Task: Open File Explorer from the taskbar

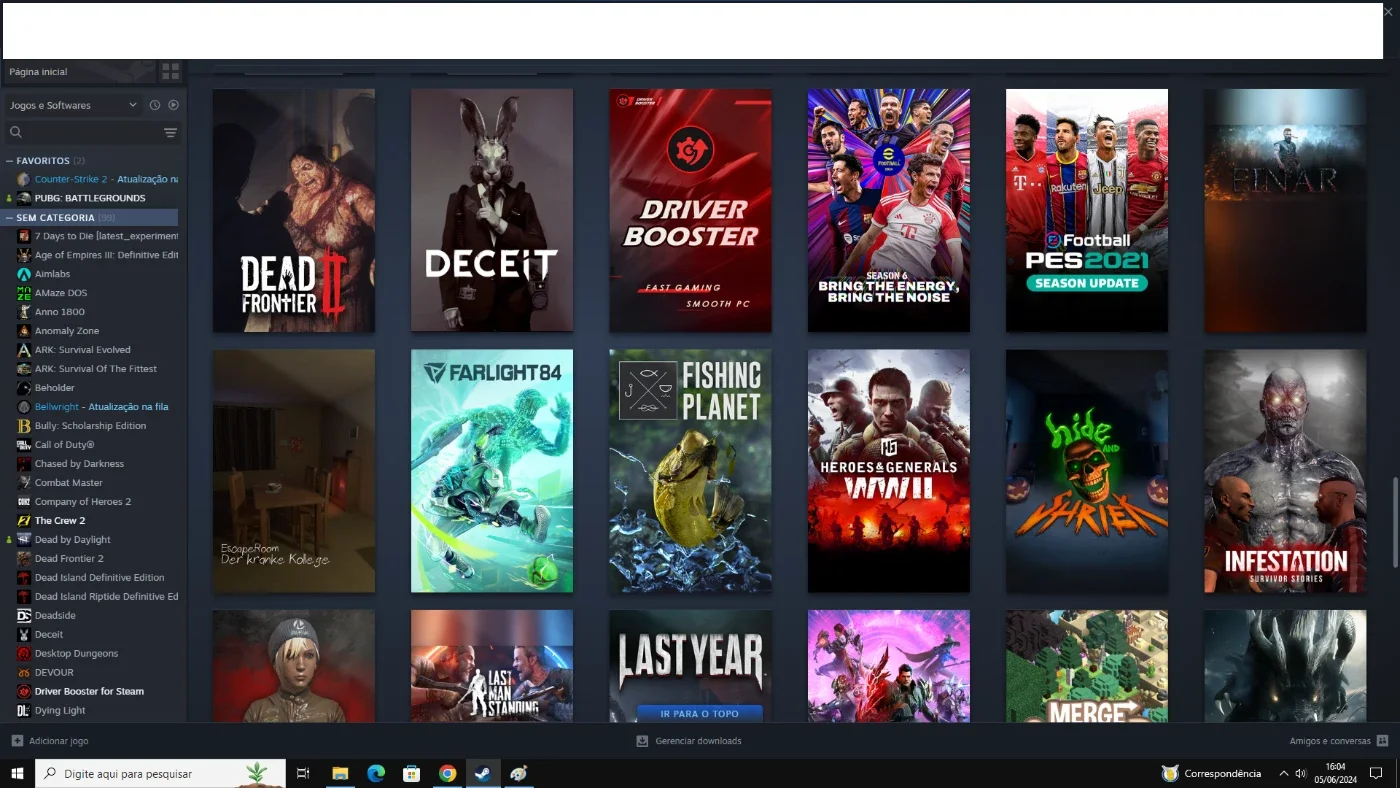Action: tap(340, 773)
